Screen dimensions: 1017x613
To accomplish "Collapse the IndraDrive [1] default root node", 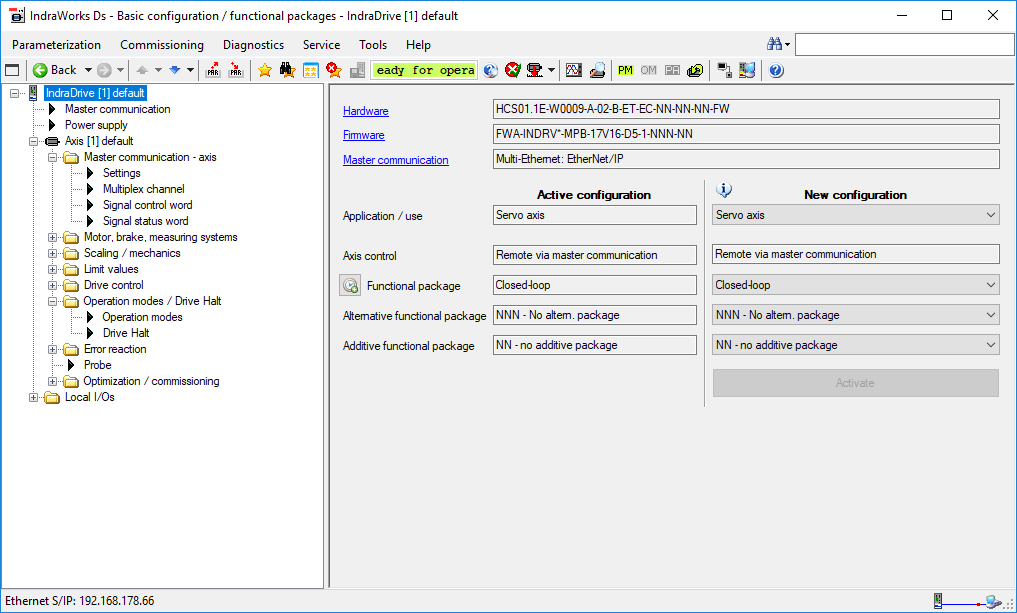I will coord(15,93).
